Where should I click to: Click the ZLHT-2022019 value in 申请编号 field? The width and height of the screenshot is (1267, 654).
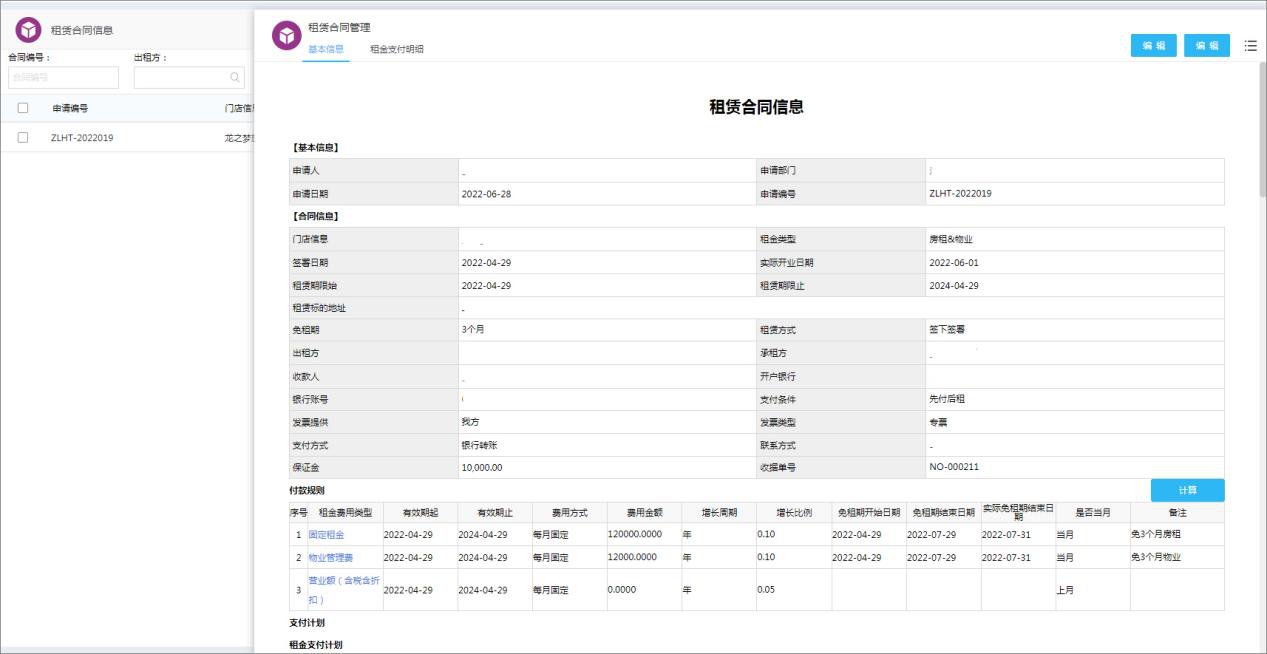960,194
